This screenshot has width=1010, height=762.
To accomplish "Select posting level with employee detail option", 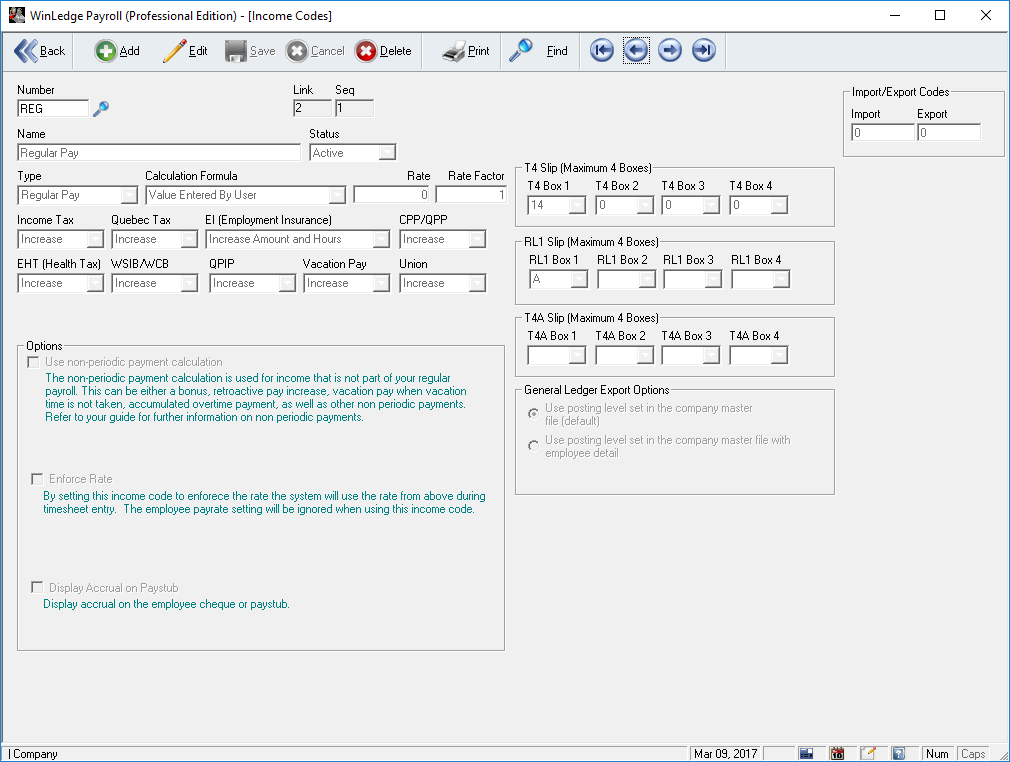I will click(534, 446).
